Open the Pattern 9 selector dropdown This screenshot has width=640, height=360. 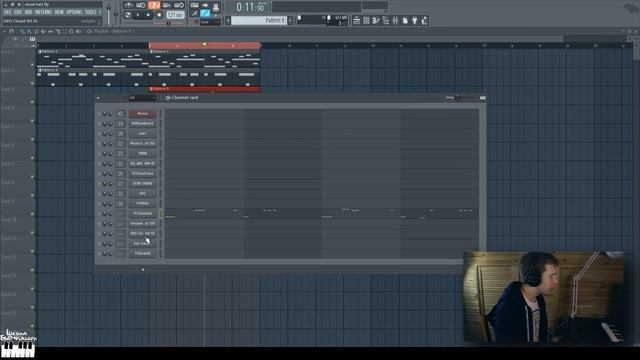pos(259,20)
